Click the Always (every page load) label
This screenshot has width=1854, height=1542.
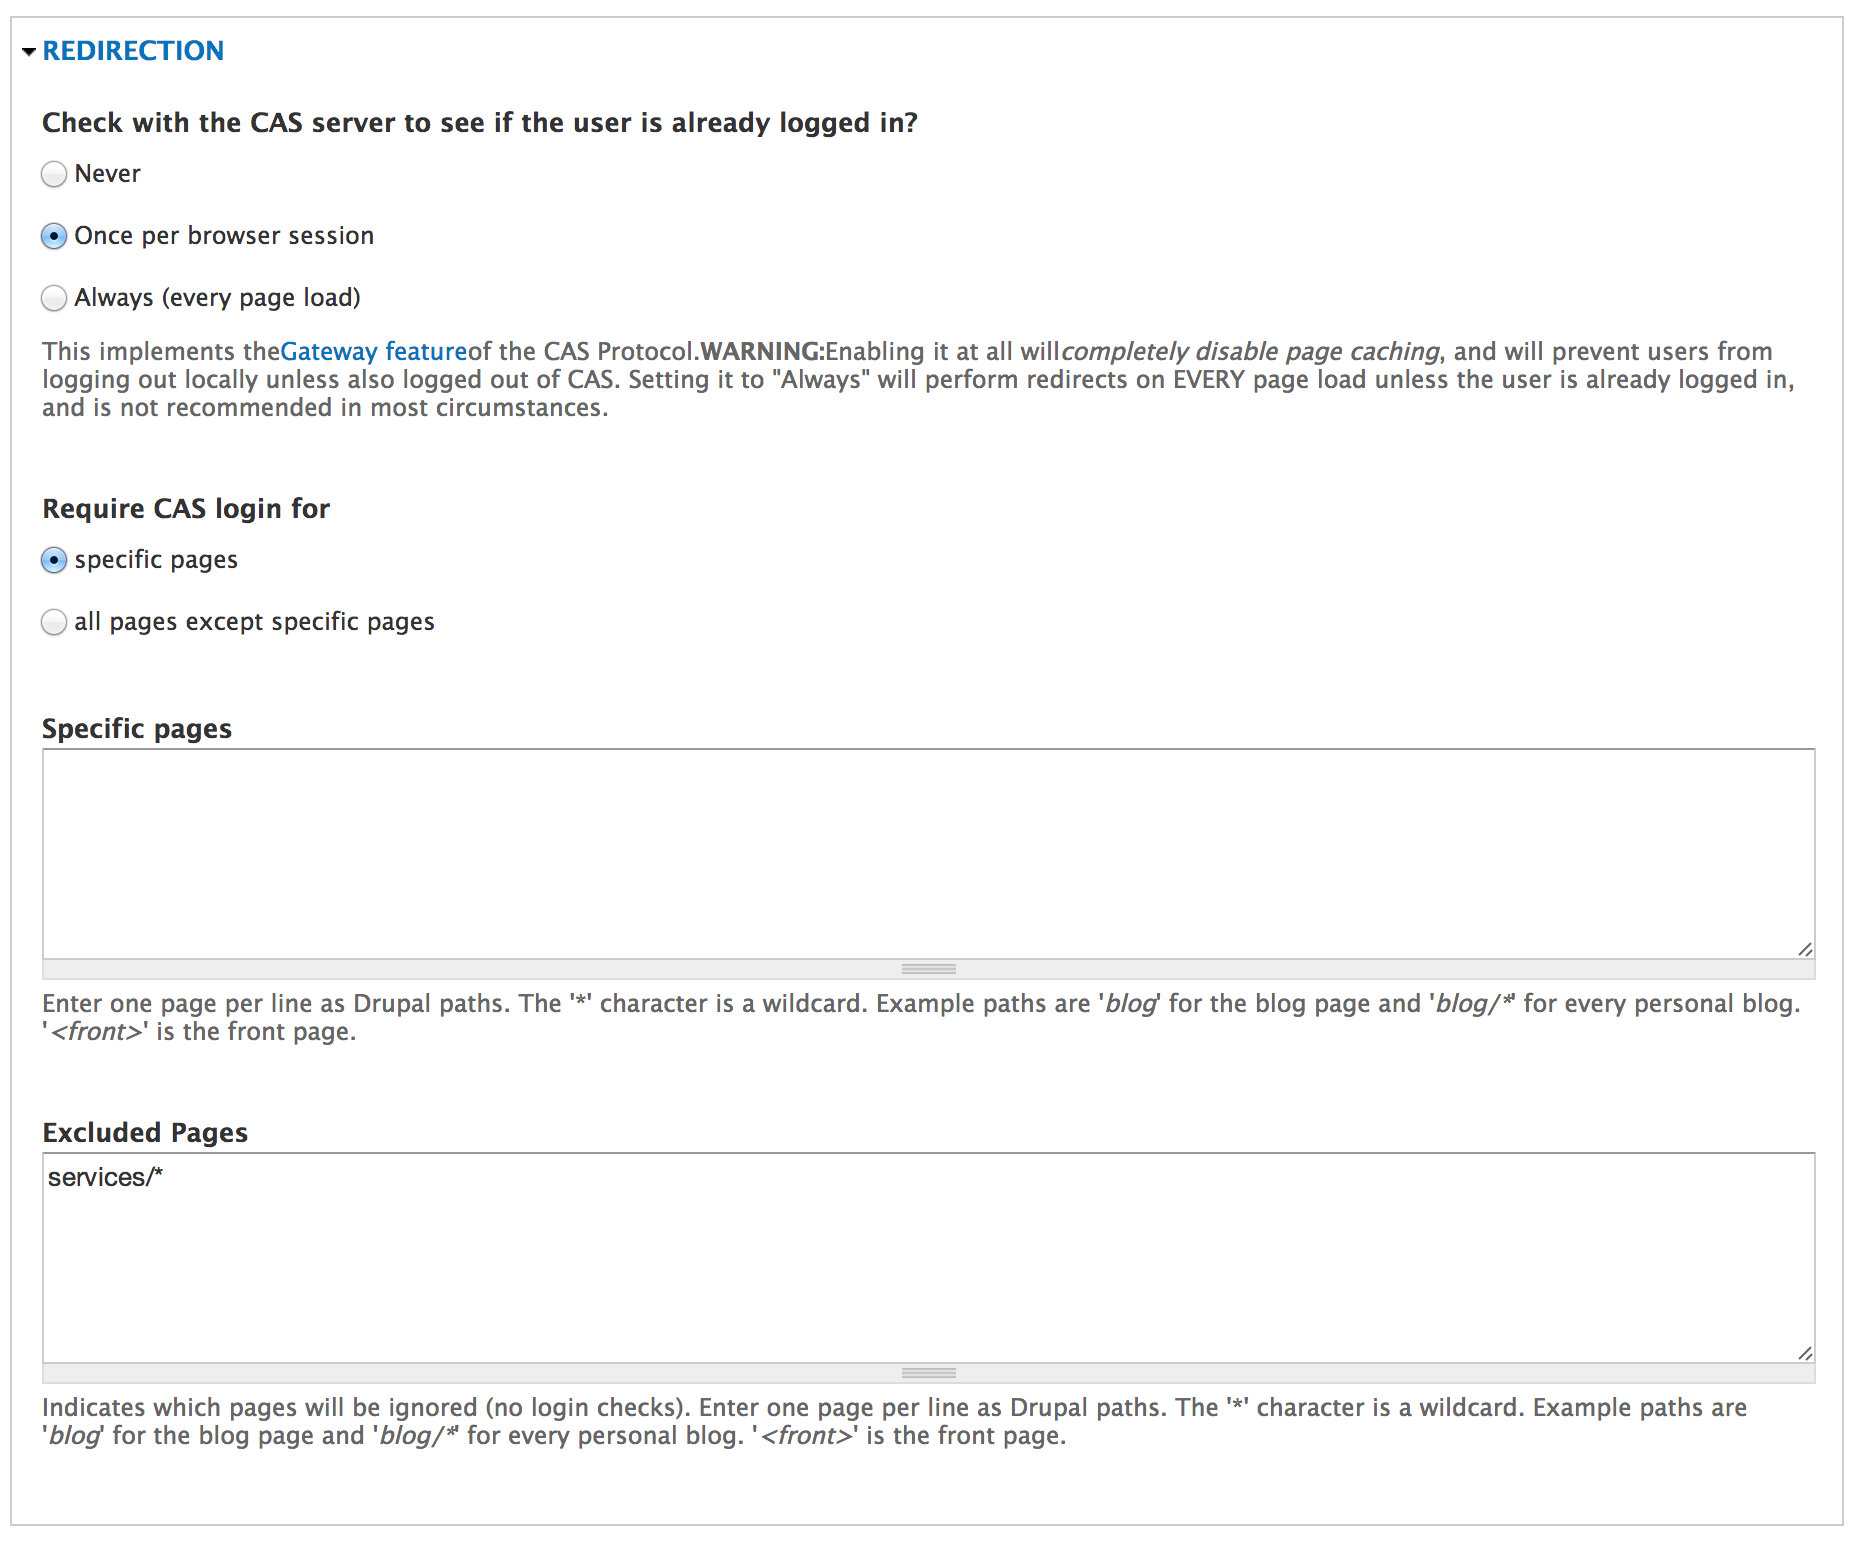pyautogui.click(x=217, y=298)
